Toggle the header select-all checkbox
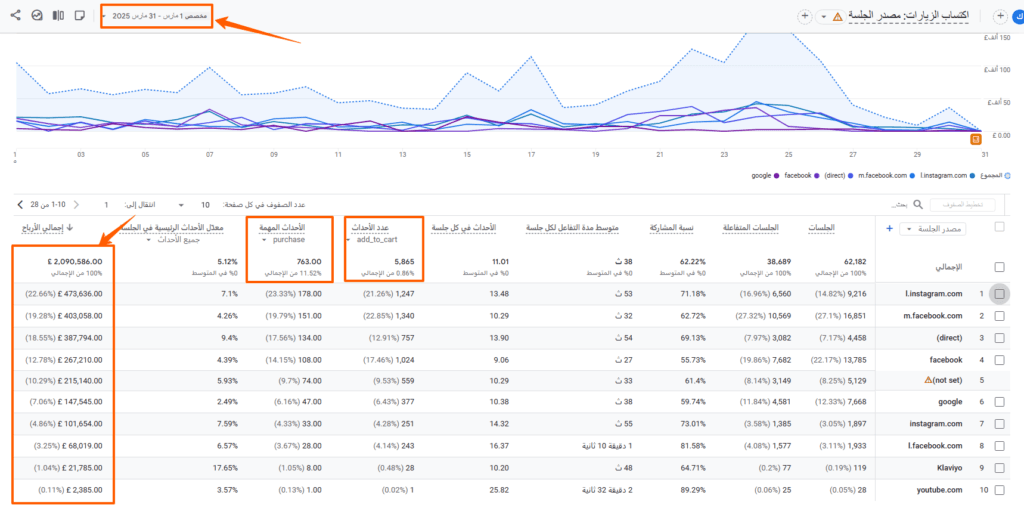 [999, 227]
